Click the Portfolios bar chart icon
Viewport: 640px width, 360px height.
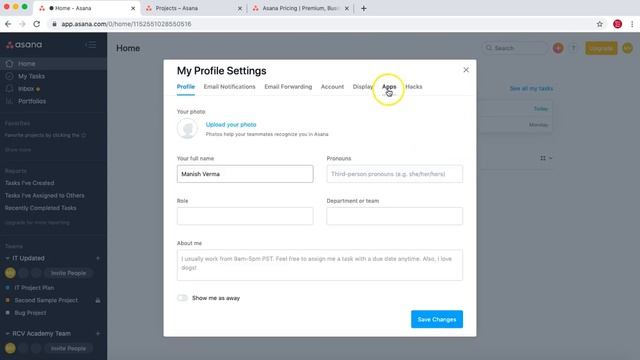click(x=9, y=101)
